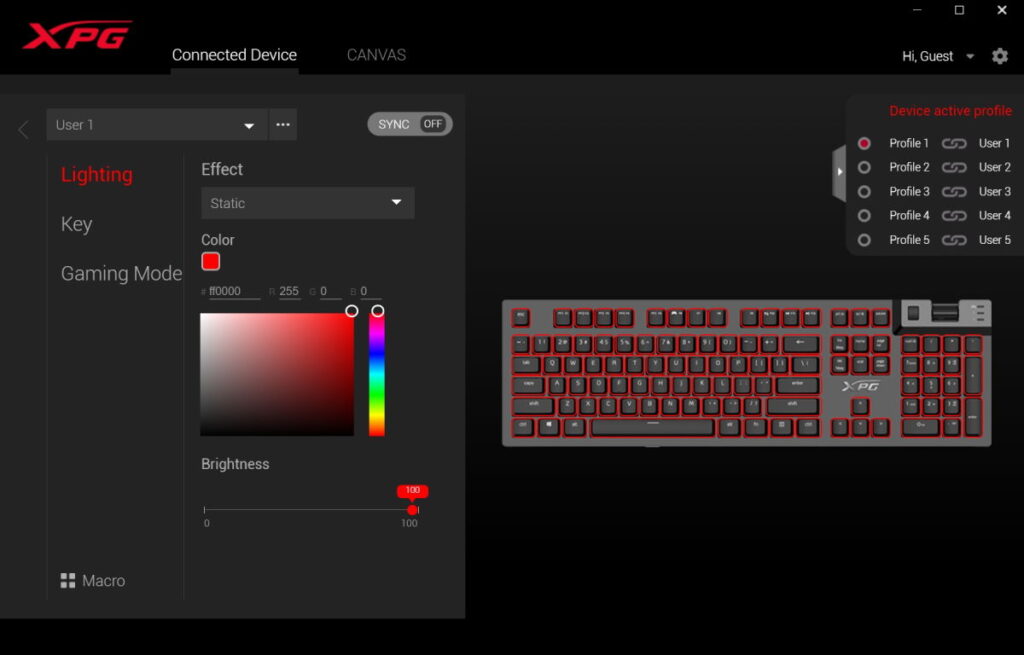The image size is (1024, 655).
Task: Click the red color swatch under Color
Action: (211, 262)
